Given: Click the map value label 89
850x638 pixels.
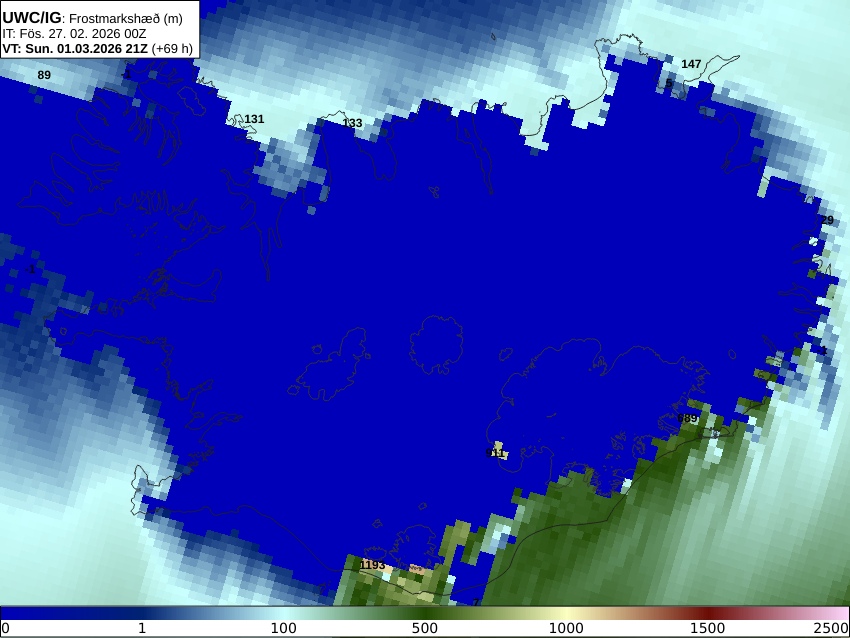Looking at the screenshot, I should click(x=44, y=75).
